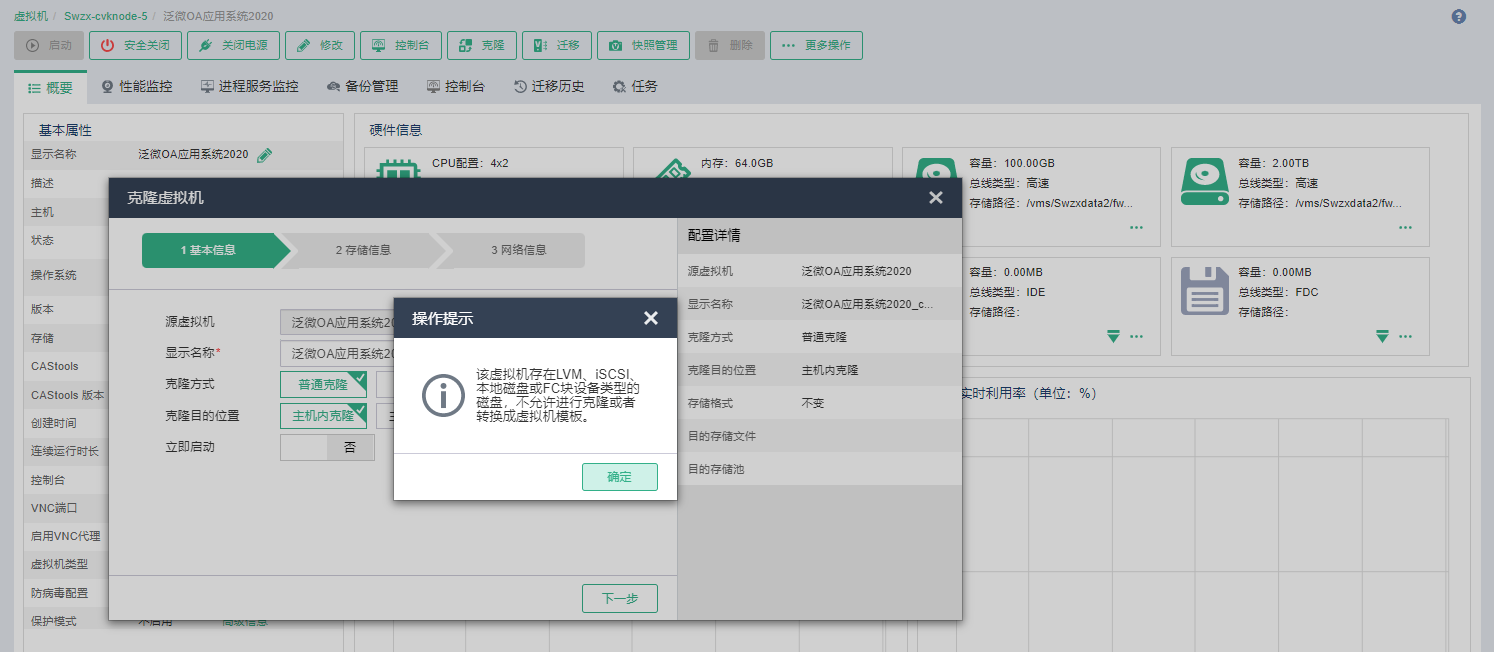Select the 2.00TB hard disk icon
The height and width of the screenshot is (652, 1494).
click(1203, 180)
